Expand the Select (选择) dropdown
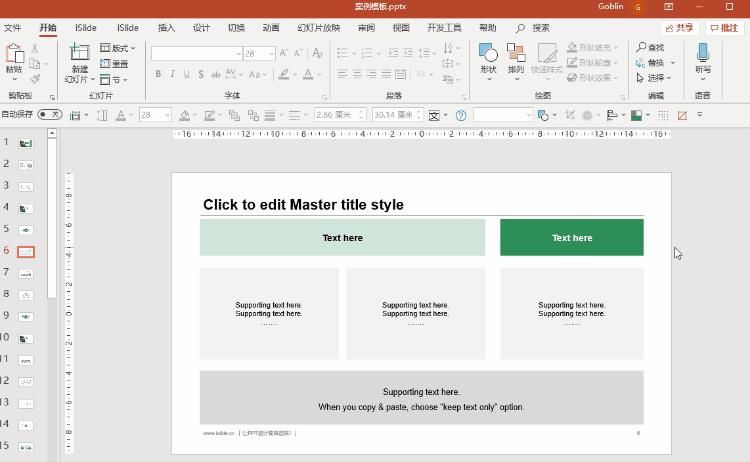750x462 pixels. point(657,78)
